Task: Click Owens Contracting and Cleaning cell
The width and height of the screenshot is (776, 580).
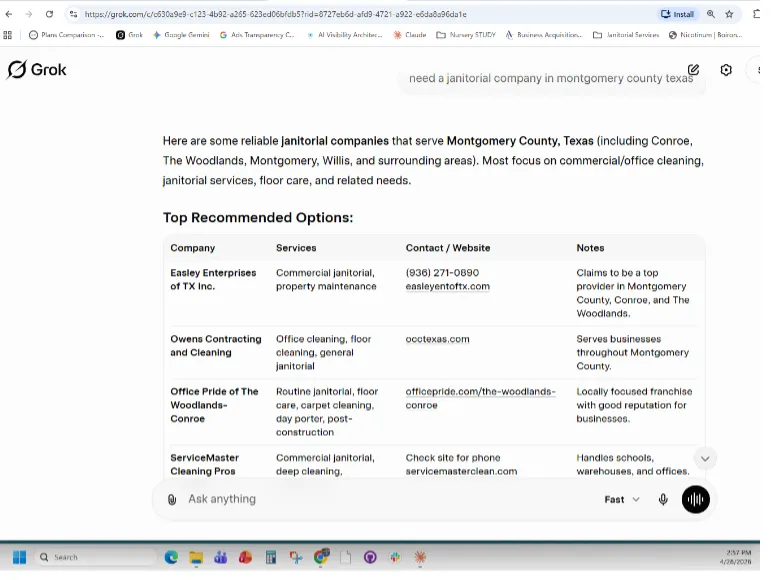Action: (x=216, y=346)
